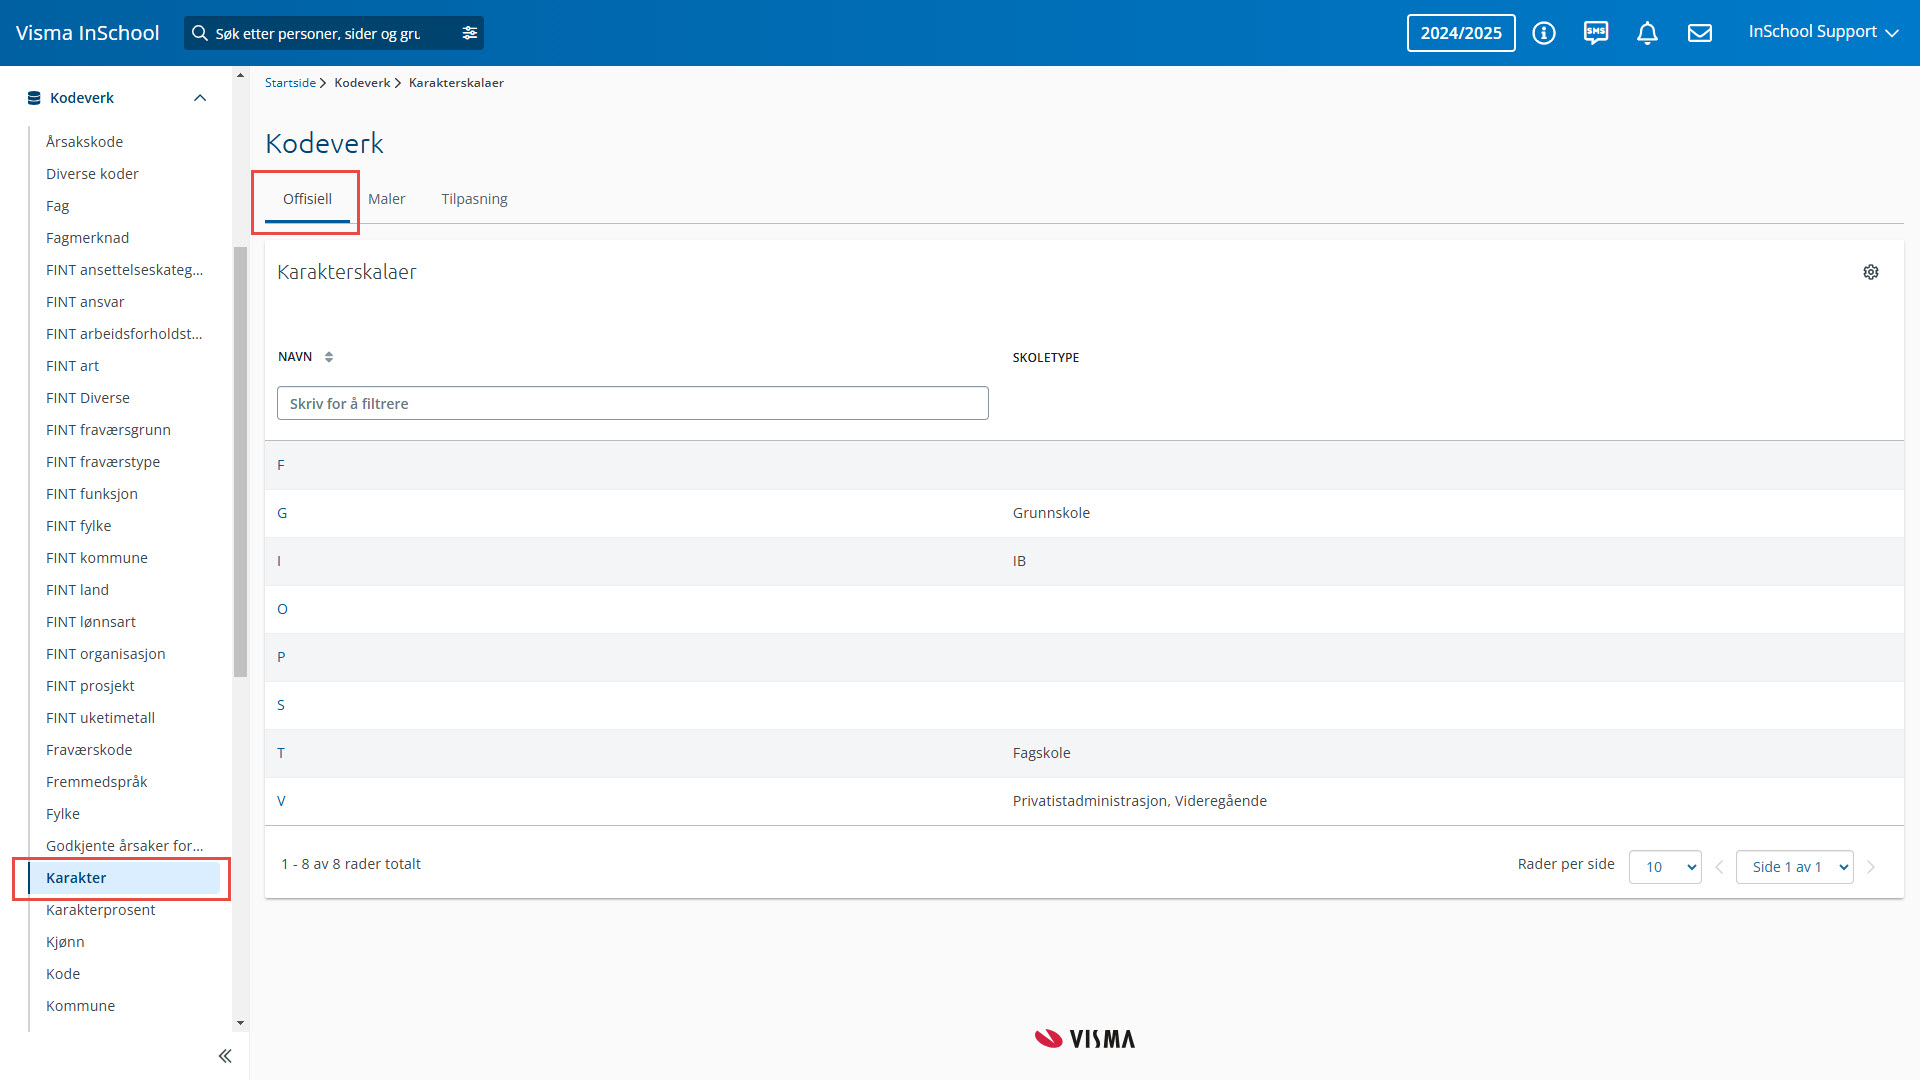Open the mail envelope icon

pos(1699,33)
